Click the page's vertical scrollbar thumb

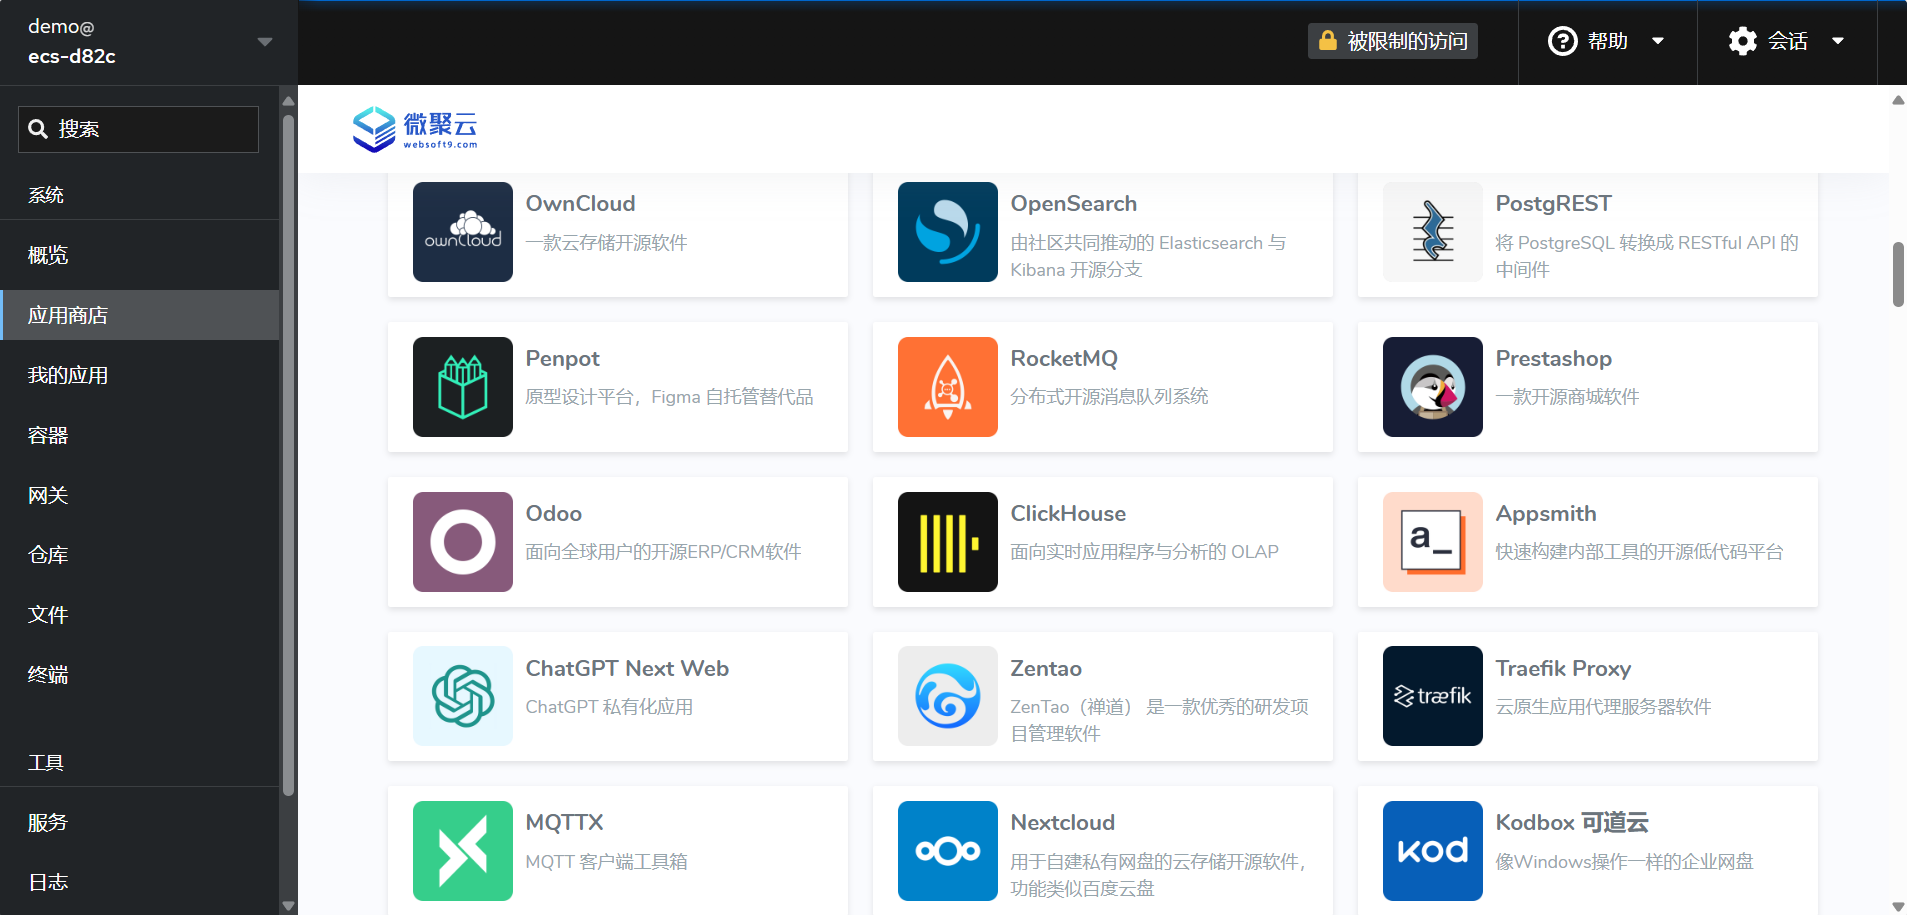(x=1897, y=274)
